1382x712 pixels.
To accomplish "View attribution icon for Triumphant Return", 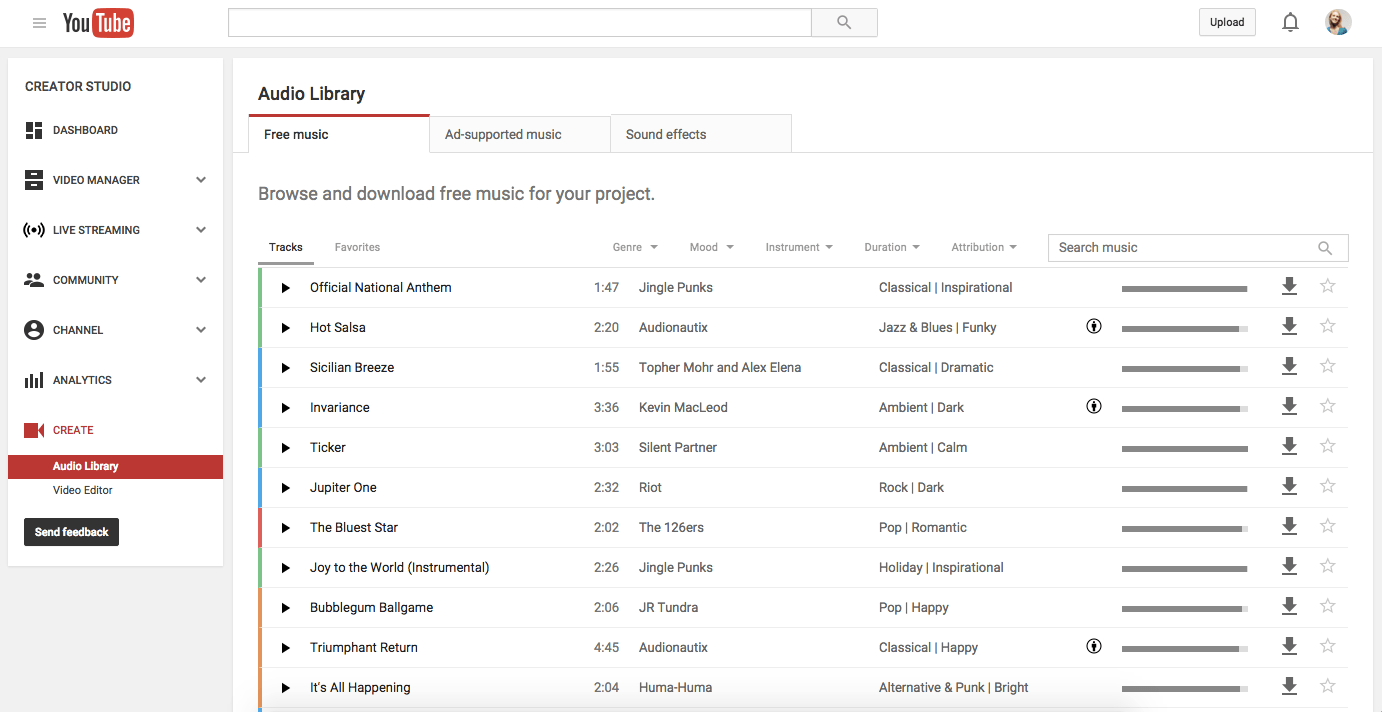I will [x=1094, y=646].
